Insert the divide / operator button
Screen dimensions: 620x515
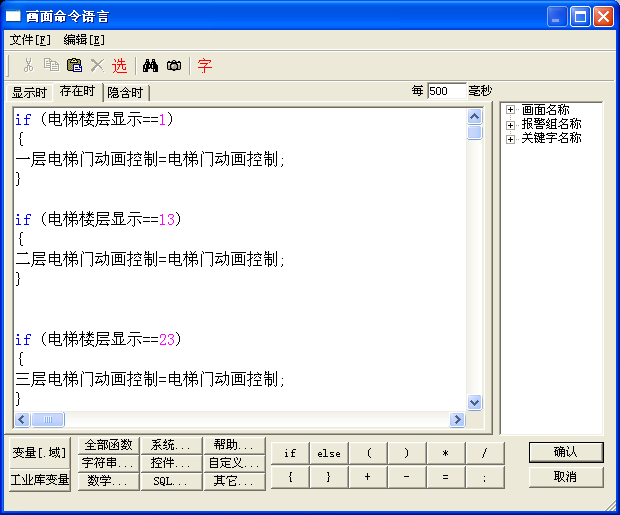coord(485,453)
